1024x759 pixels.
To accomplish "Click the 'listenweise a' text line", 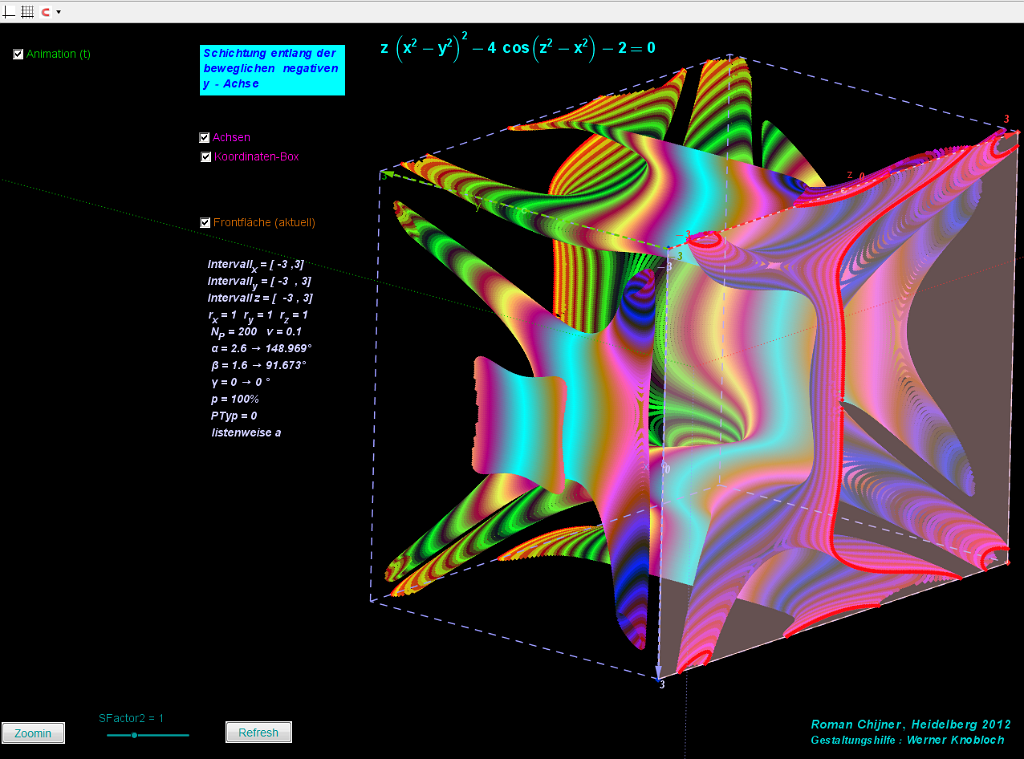I will (x=246, y=432).
